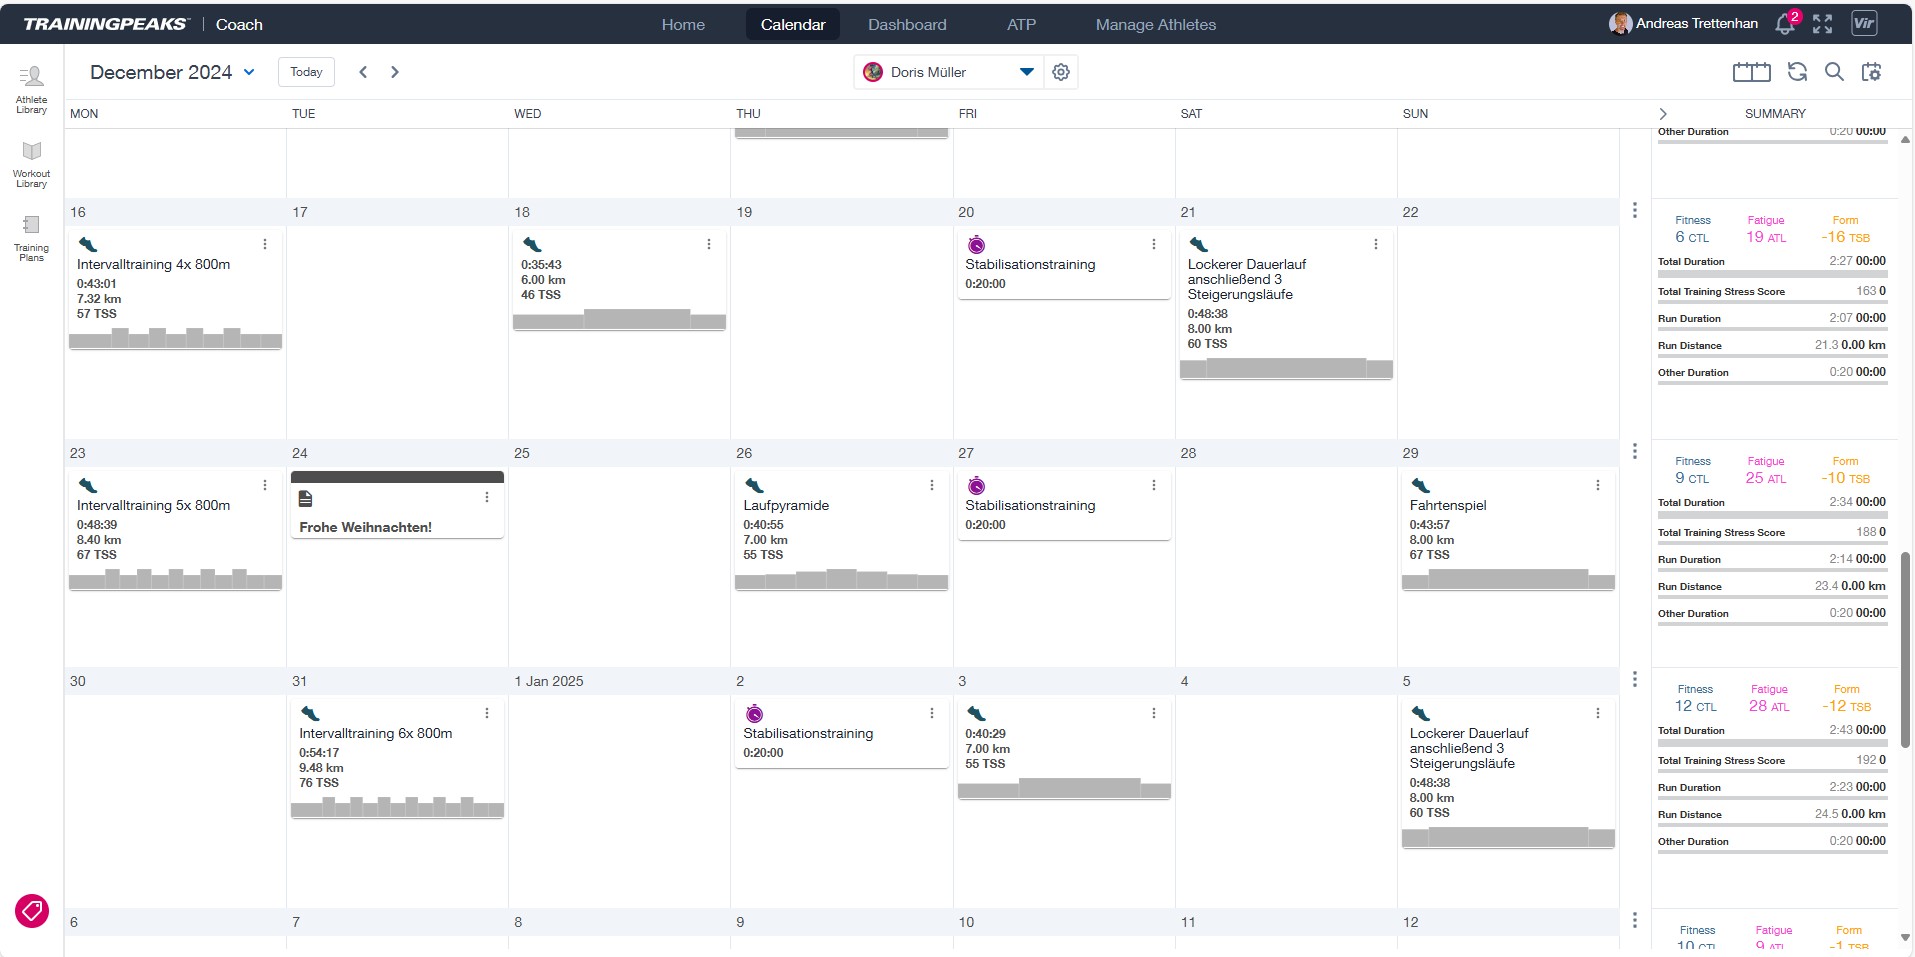This screenshot has height=957, width=1915.
Task: Open the calendar search magnifier
Action: (1834, 72)
